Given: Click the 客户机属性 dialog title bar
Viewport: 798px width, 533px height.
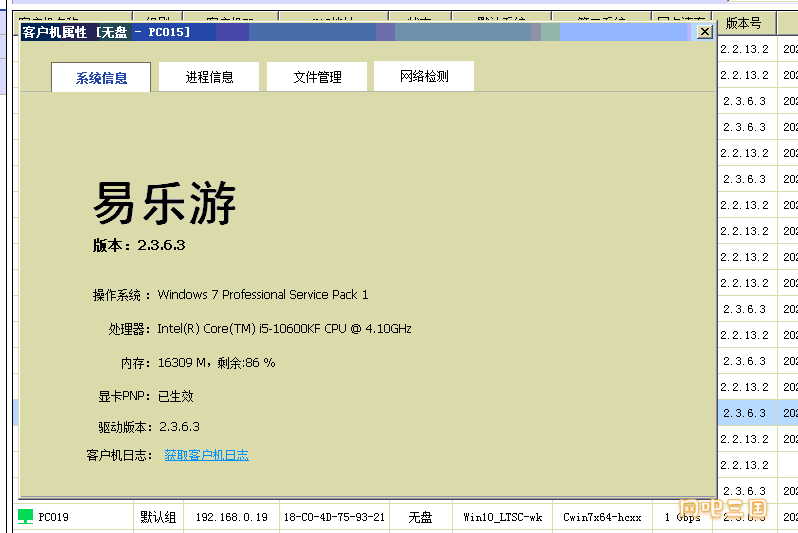Looking at the screenshot, I should click(x=356, y=32).
